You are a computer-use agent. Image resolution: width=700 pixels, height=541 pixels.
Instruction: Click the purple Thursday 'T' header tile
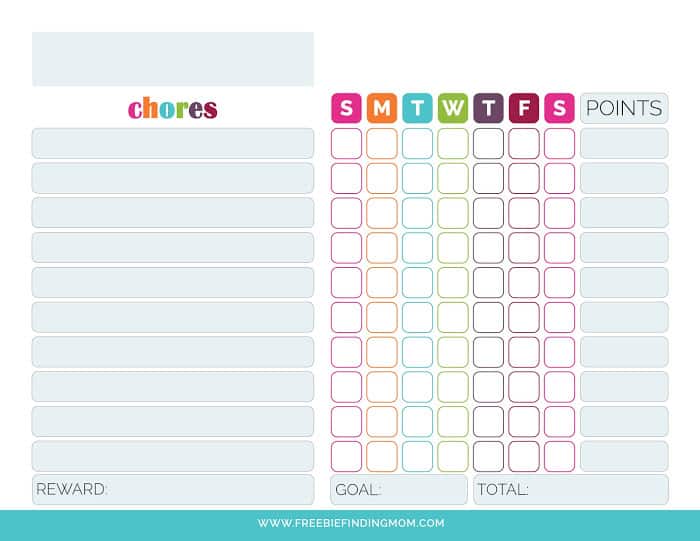pos(488,108)
